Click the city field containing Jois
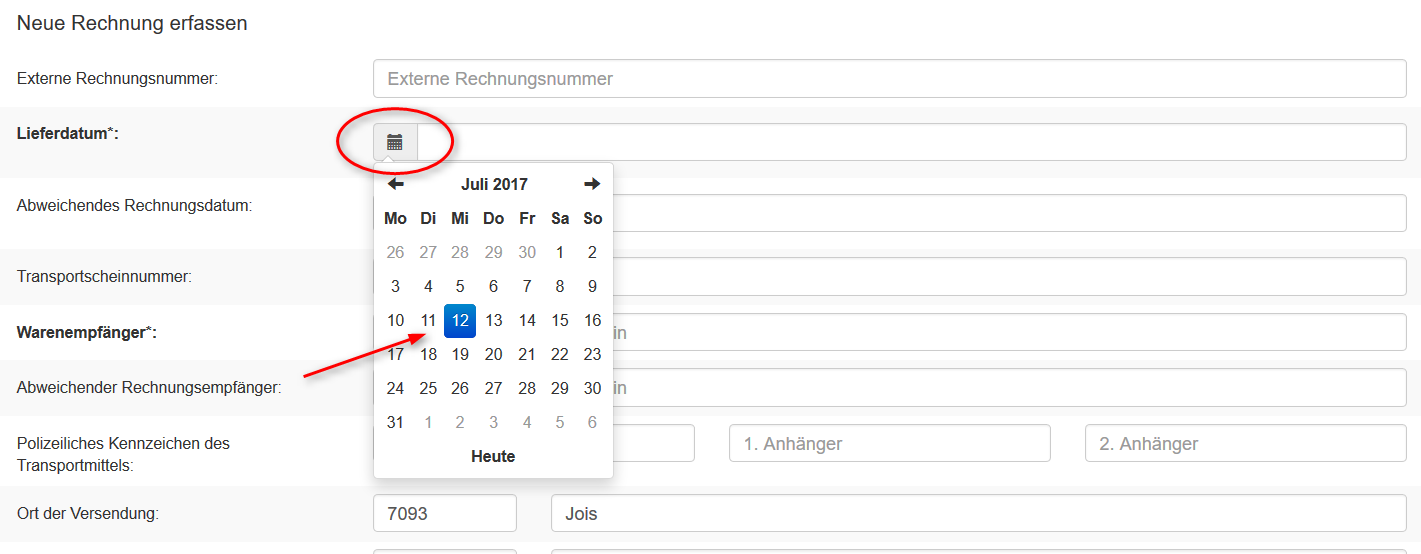1421x554 pixels. (978, 513)
